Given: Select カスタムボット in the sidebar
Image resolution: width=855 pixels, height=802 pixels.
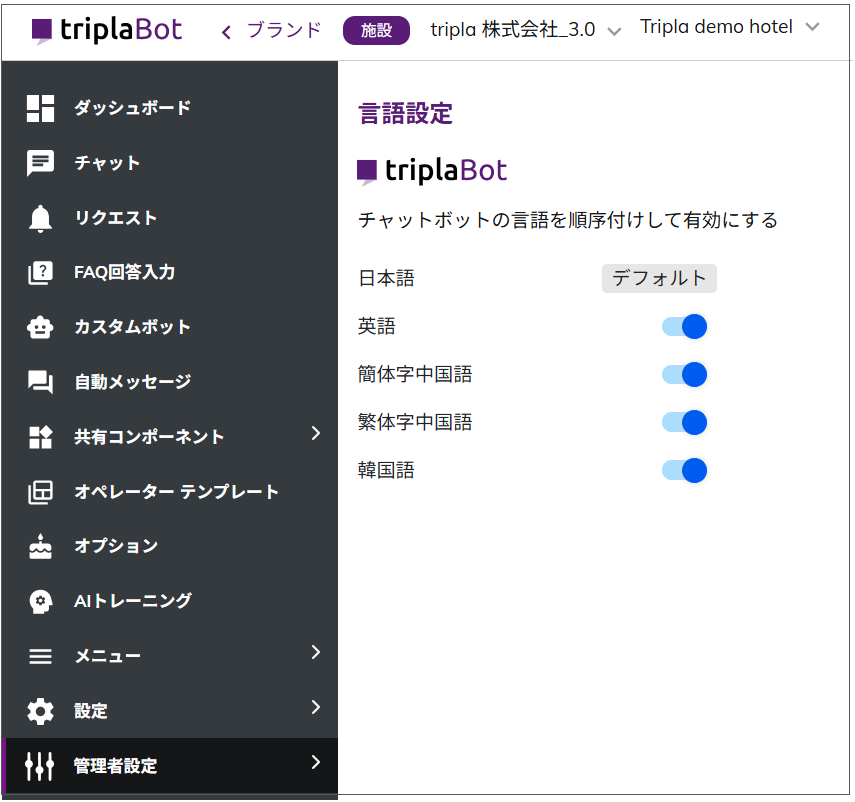Looking at the screenshot, I should pyautogui.click(x=170, y=327).
